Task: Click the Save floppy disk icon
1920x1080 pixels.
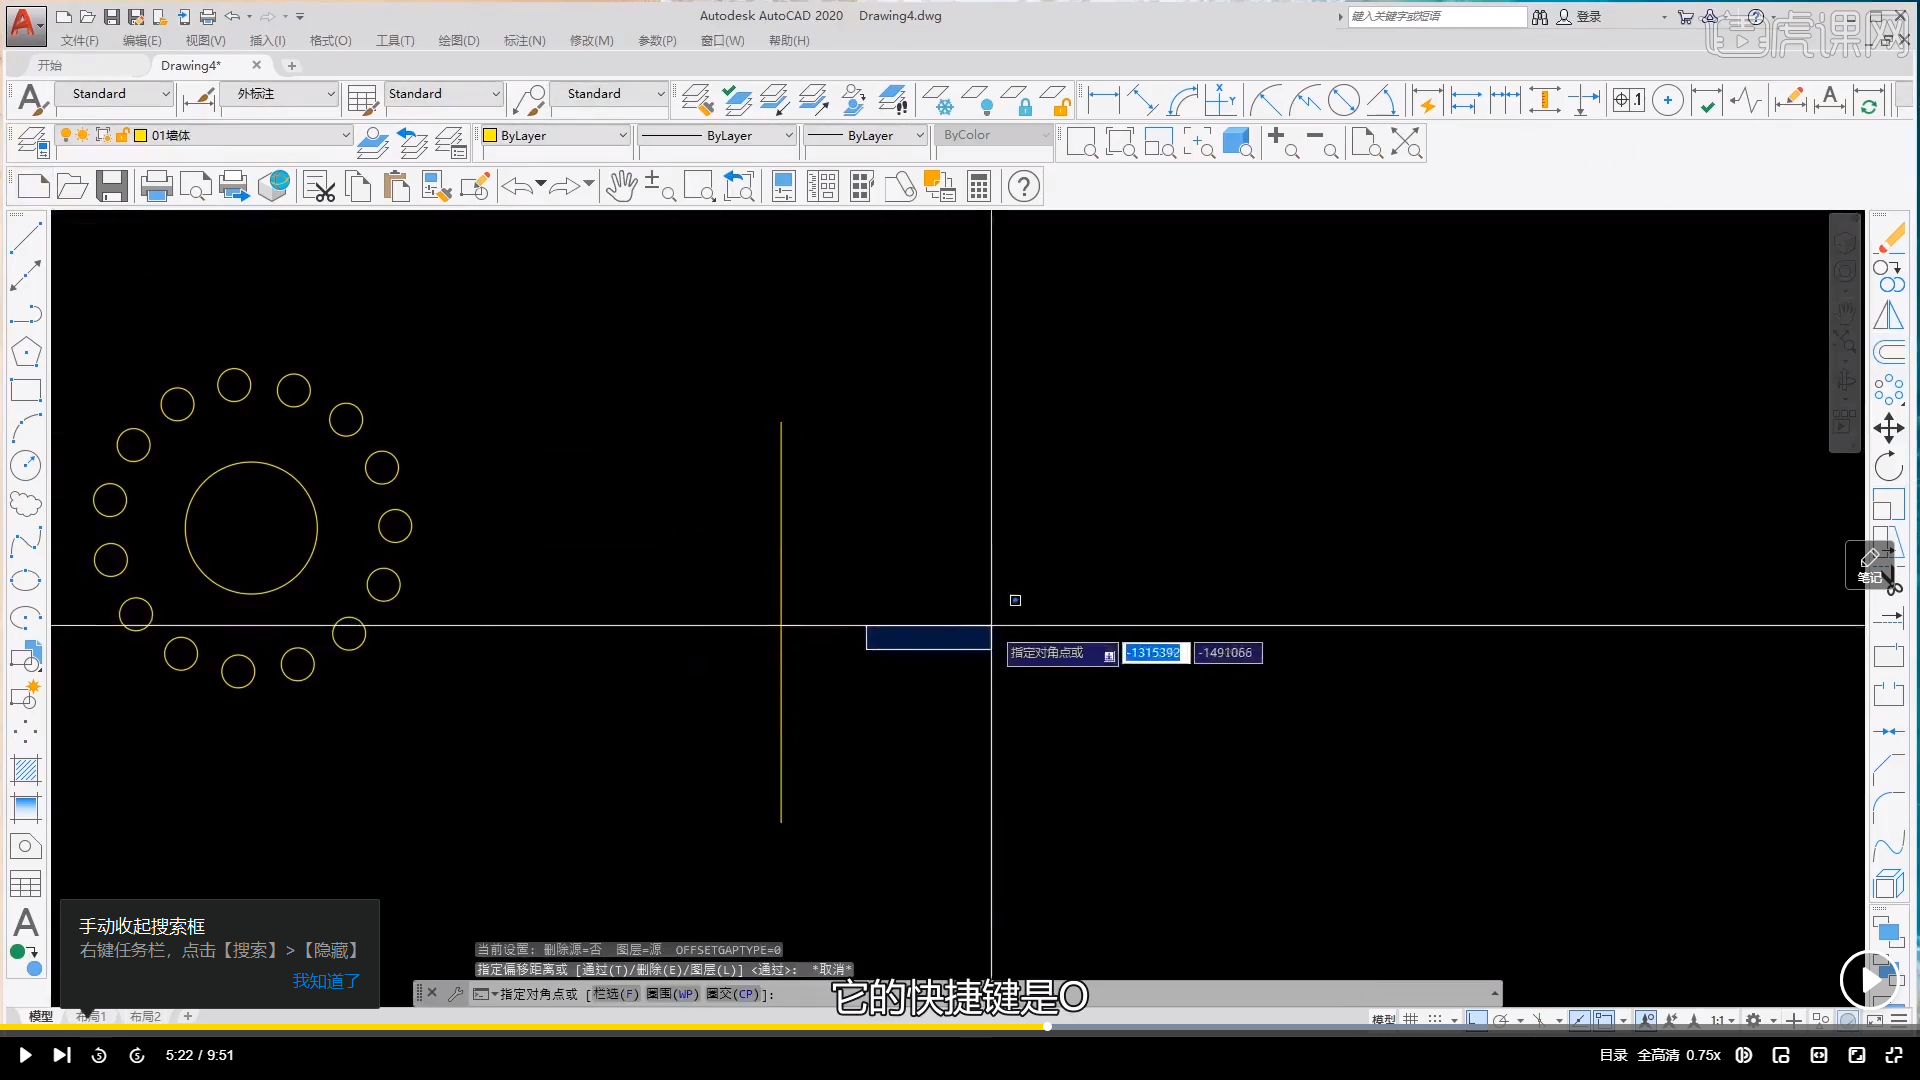Action: 111,186
